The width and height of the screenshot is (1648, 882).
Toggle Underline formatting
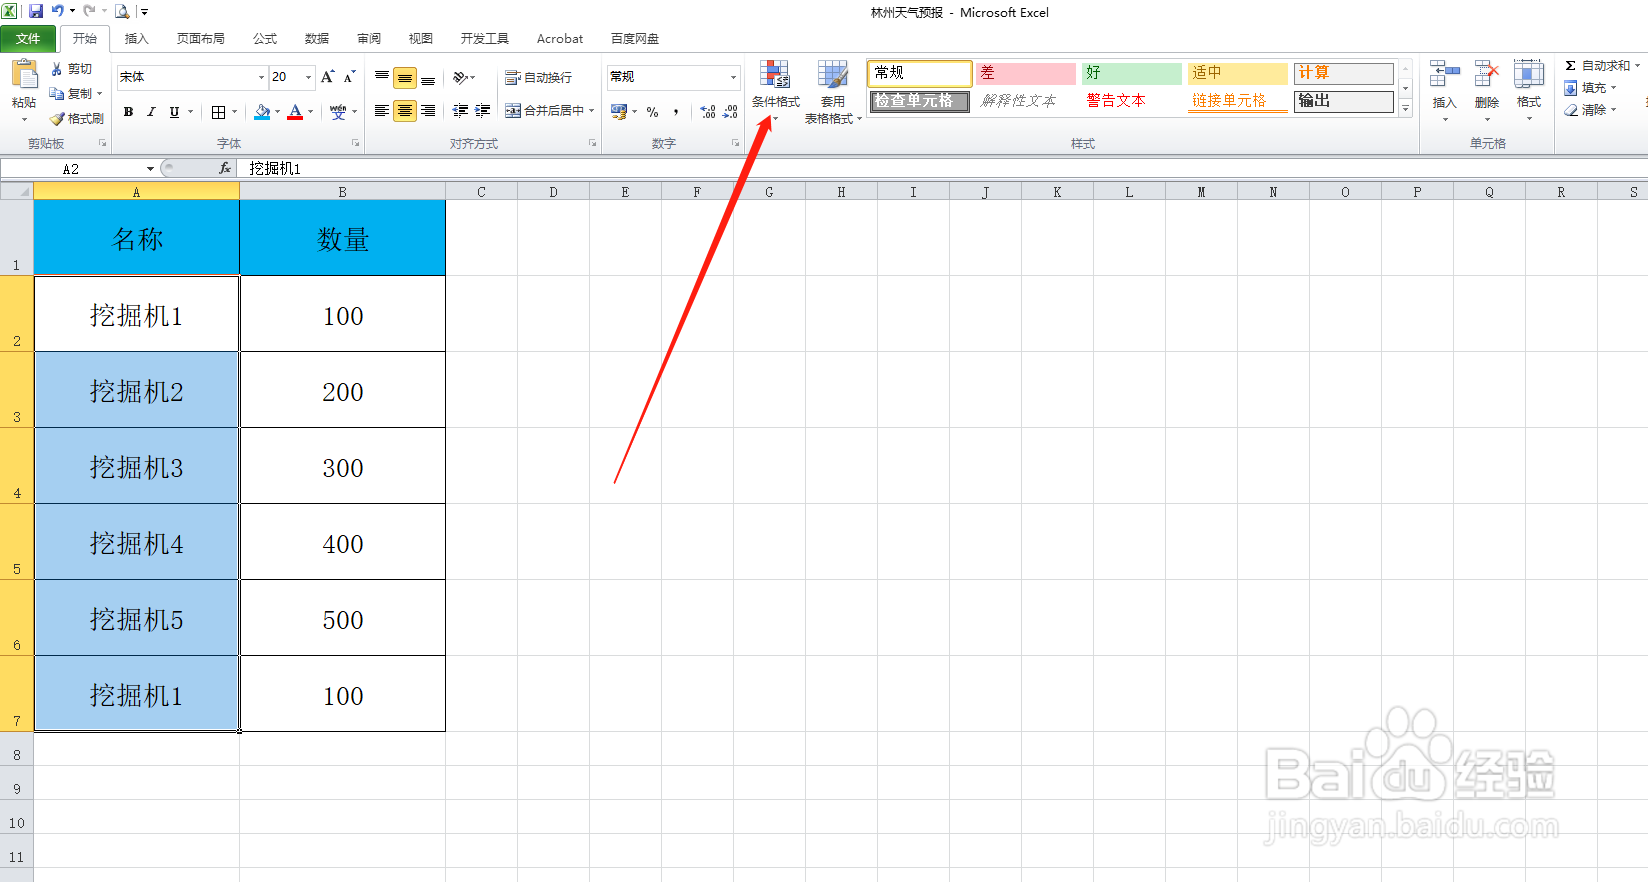coord(174,112)
